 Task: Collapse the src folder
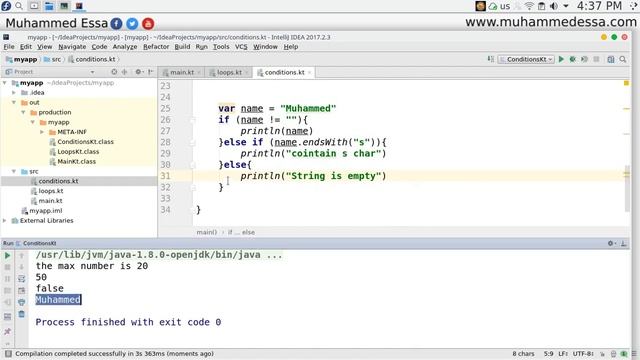(14, 171)
